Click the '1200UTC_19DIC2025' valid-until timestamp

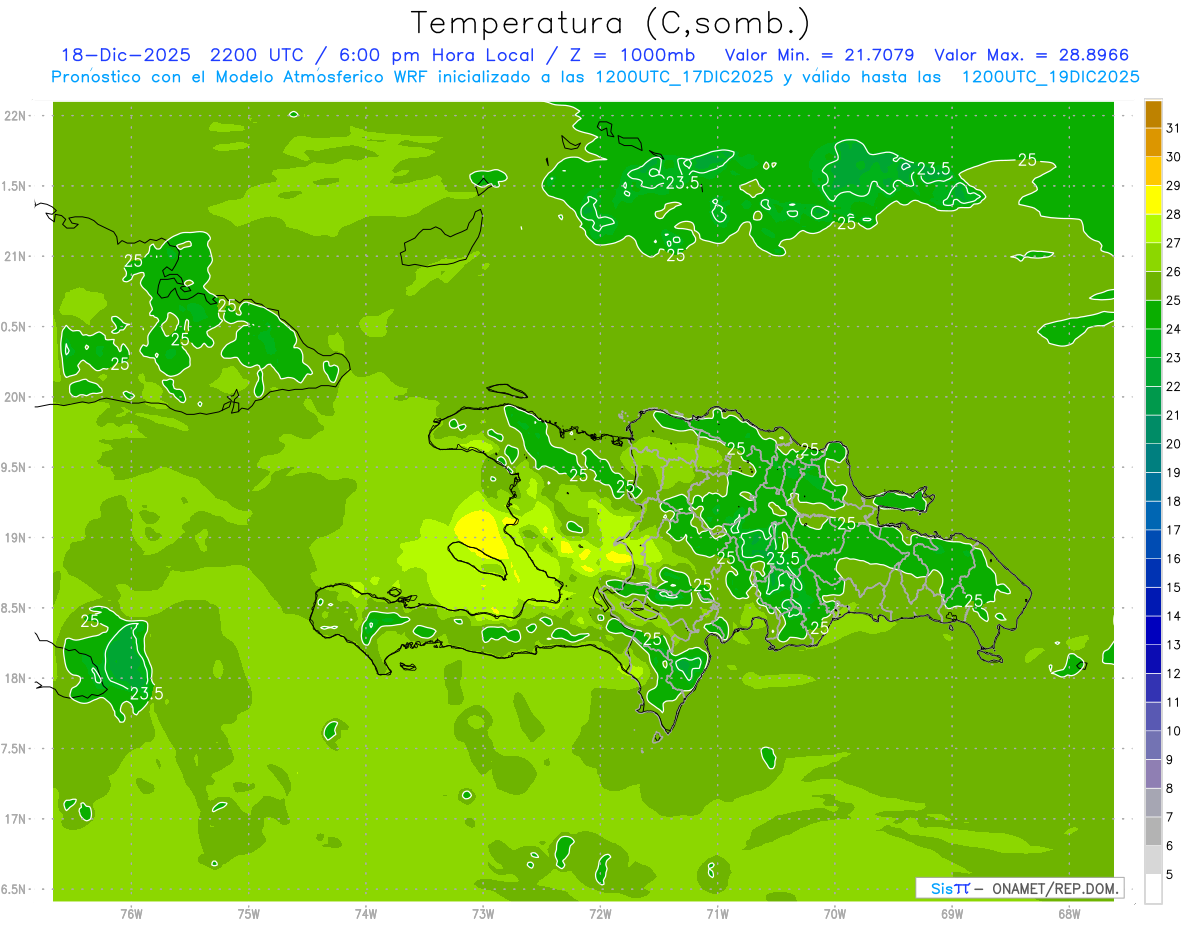coord(1050,77)
